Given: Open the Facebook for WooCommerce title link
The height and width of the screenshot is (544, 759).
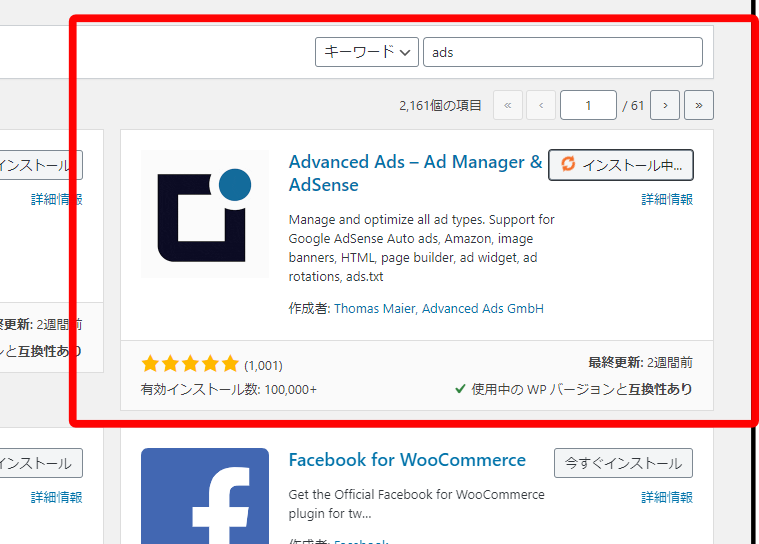Looking at the screenshot, I should click(407, 460).
